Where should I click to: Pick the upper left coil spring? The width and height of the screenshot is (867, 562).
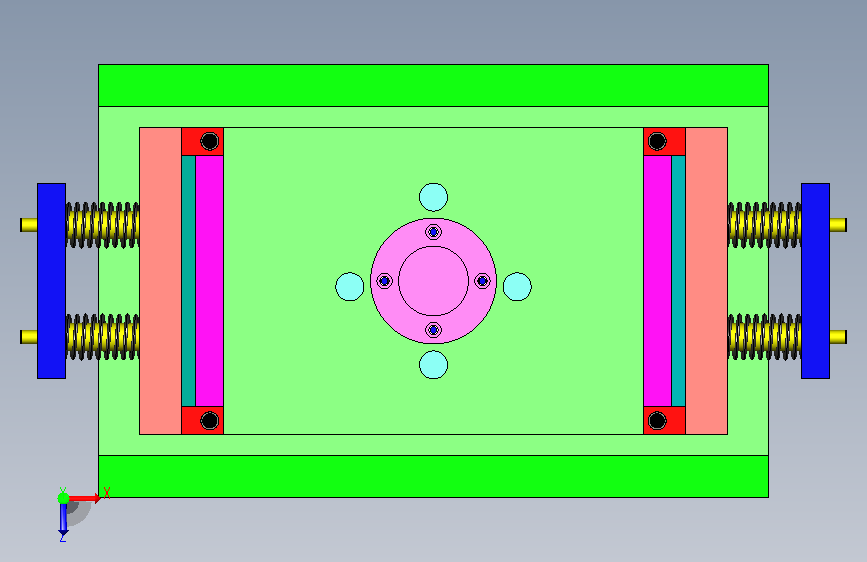(103, 225)
